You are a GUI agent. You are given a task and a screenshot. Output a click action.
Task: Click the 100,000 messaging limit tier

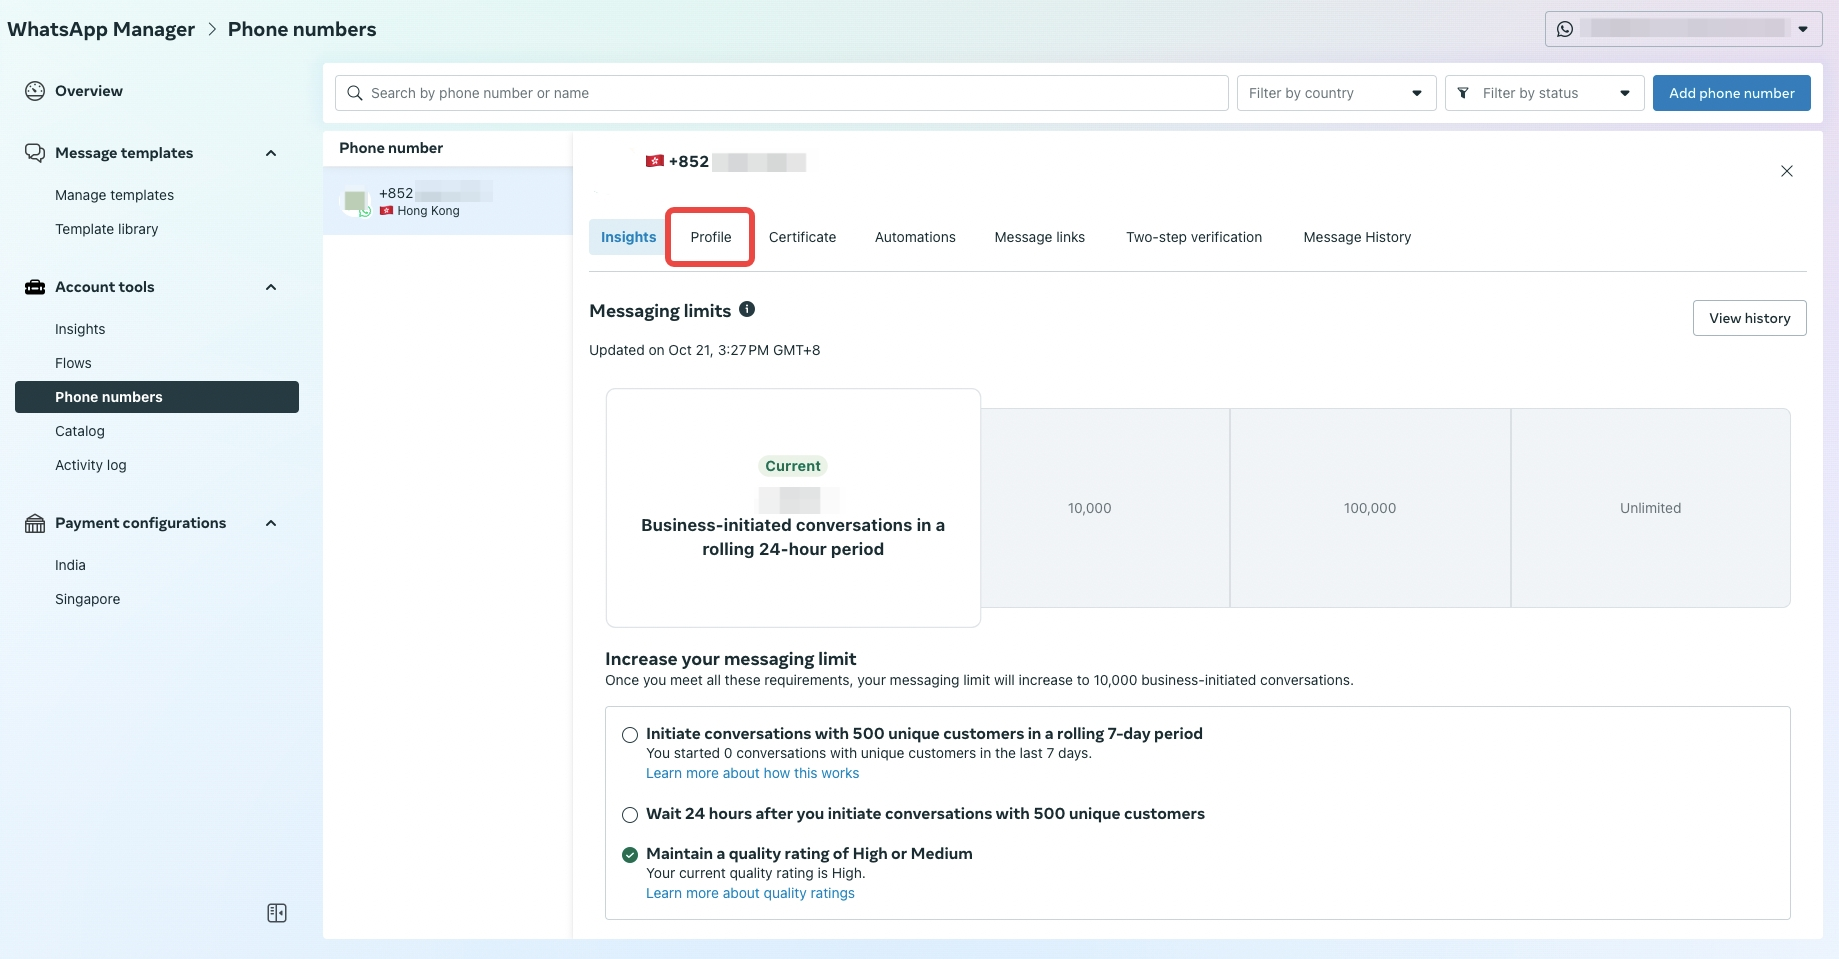pyautogui.click(x=1370, y=508)
